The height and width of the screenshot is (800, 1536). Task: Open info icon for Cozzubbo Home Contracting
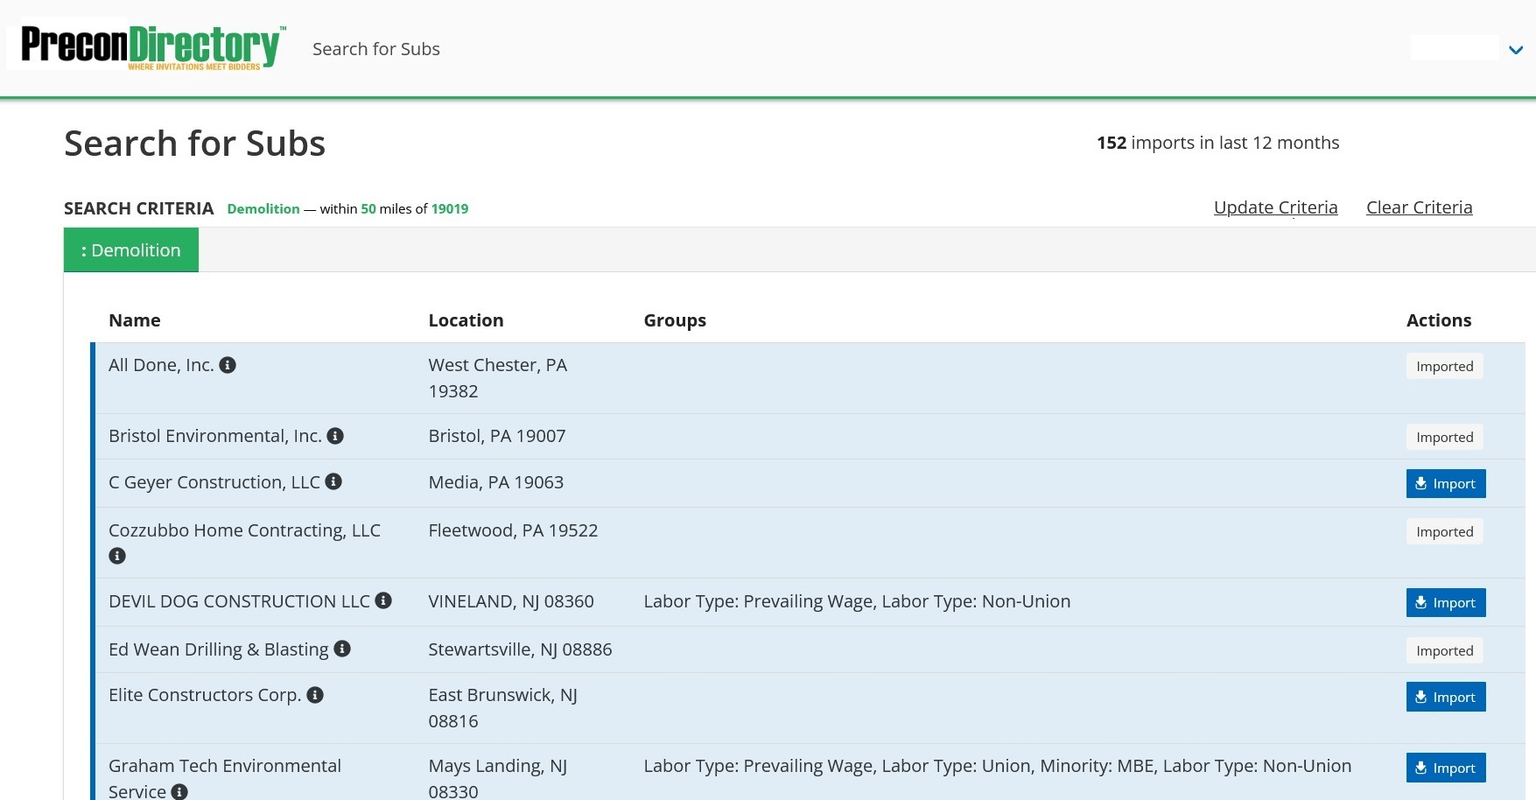(x=117, y=556)
